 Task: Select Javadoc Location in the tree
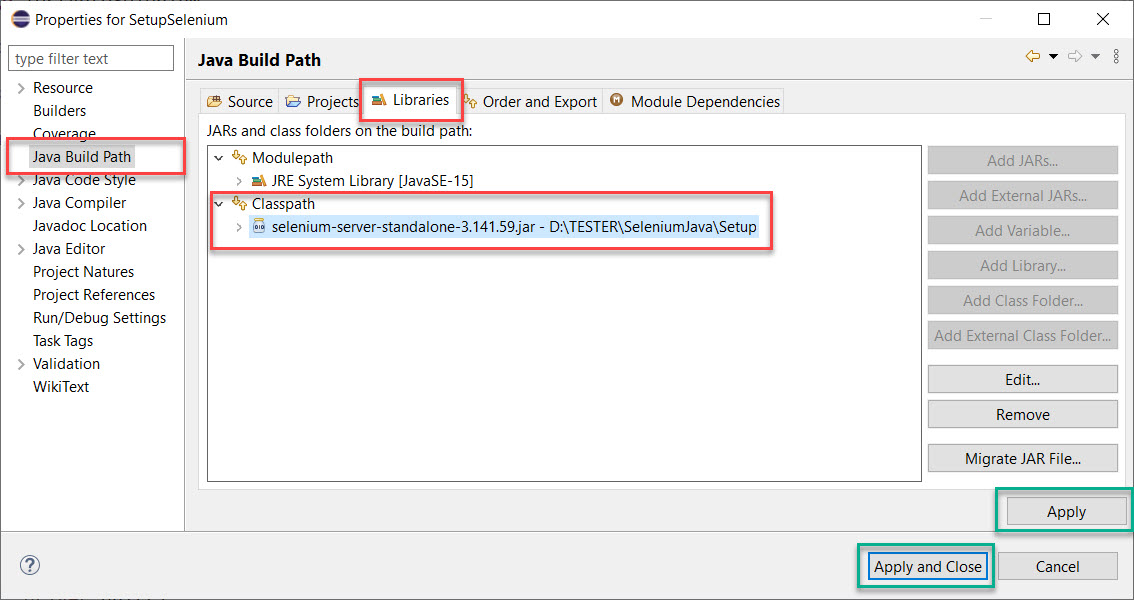[90, 226]
